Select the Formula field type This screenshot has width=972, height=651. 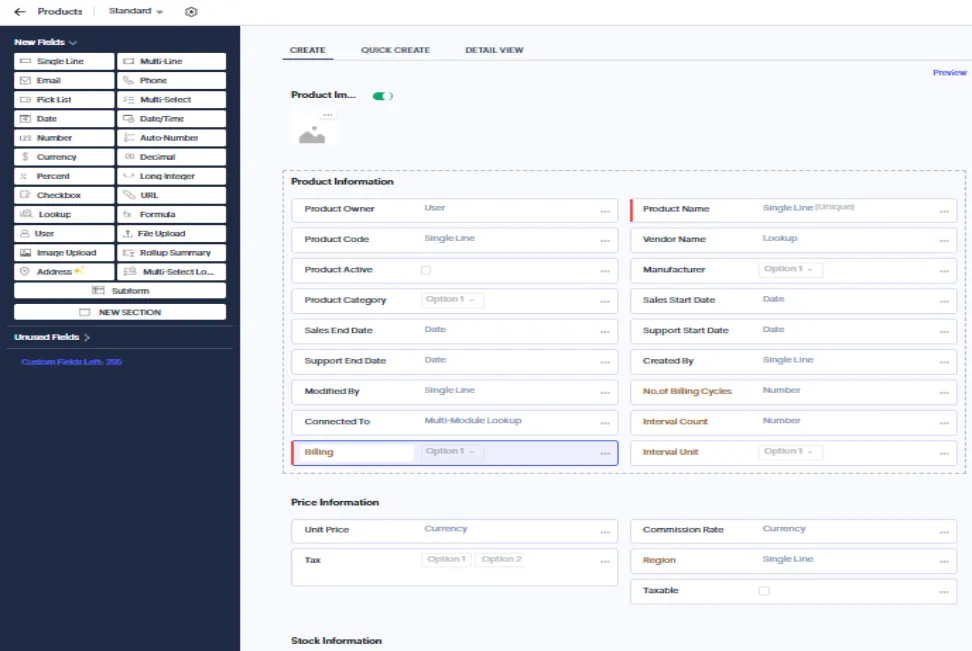pos(172,215)
